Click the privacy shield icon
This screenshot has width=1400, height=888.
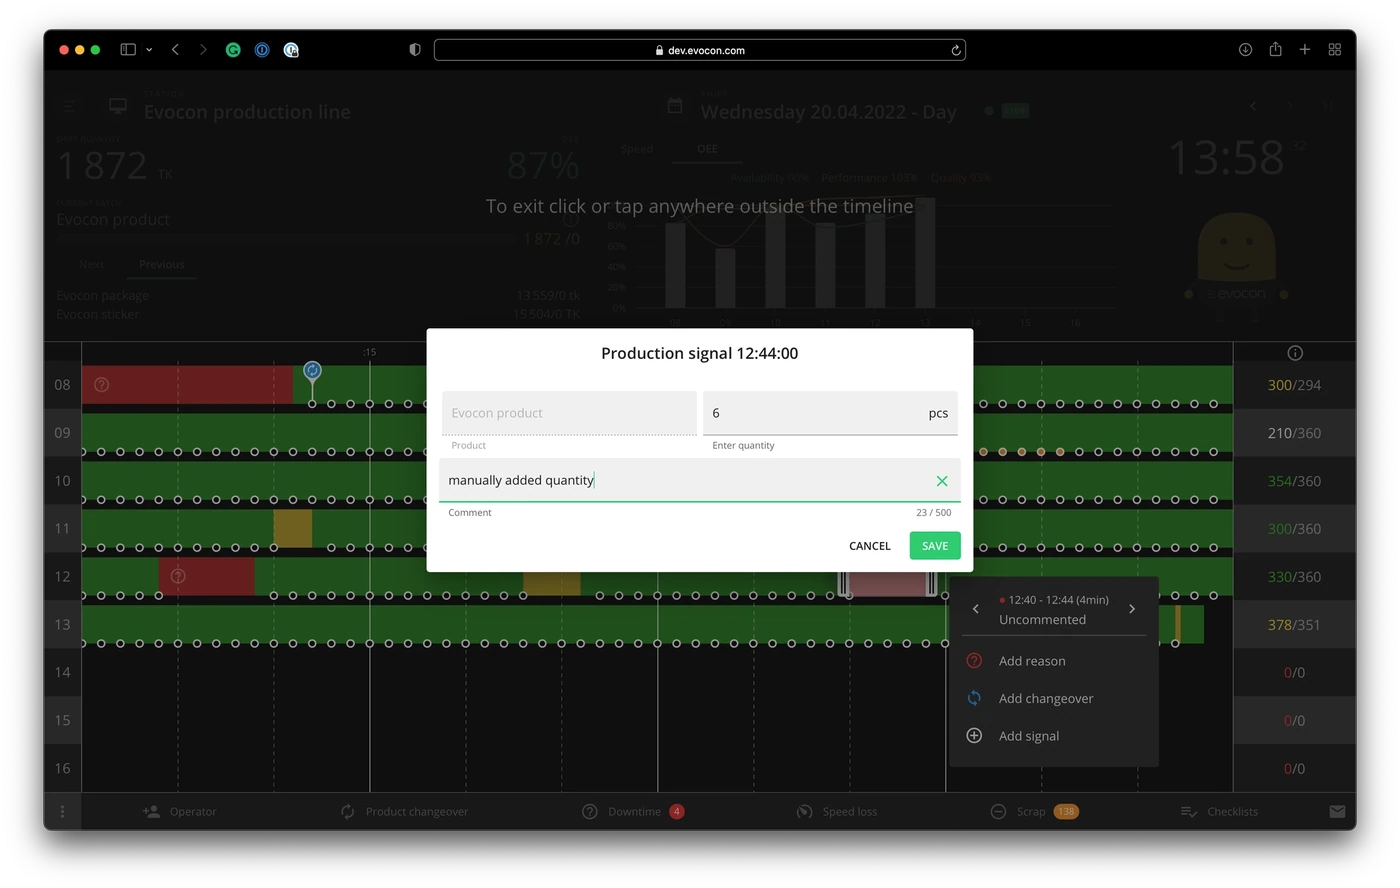tap(415, 50)
